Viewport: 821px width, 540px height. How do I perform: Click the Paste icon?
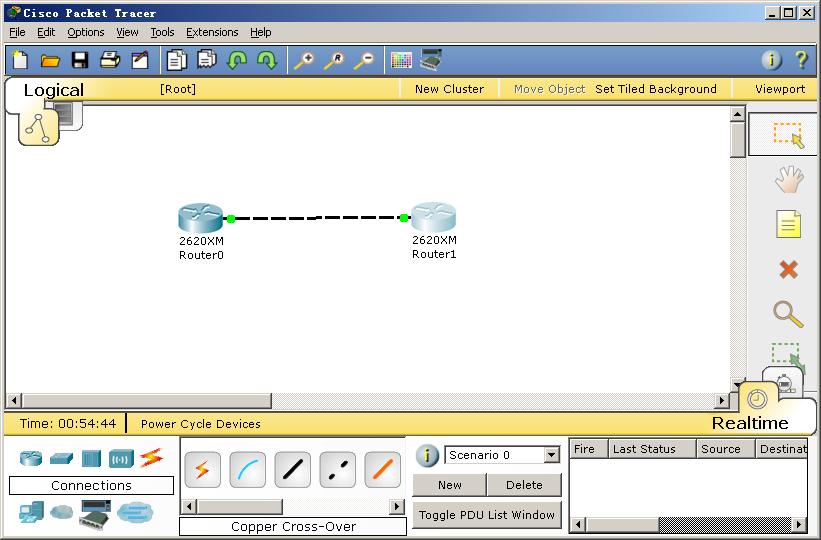click(207, 60)
